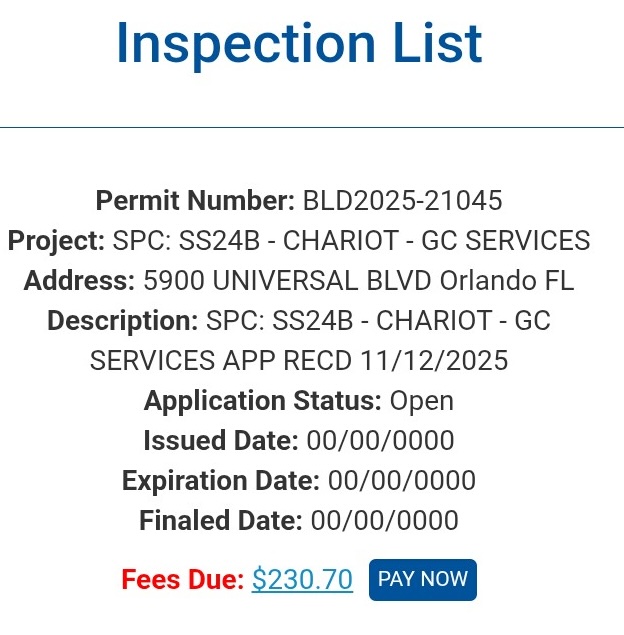Click the Address label

pyautogui.click(x=79, y=281)
